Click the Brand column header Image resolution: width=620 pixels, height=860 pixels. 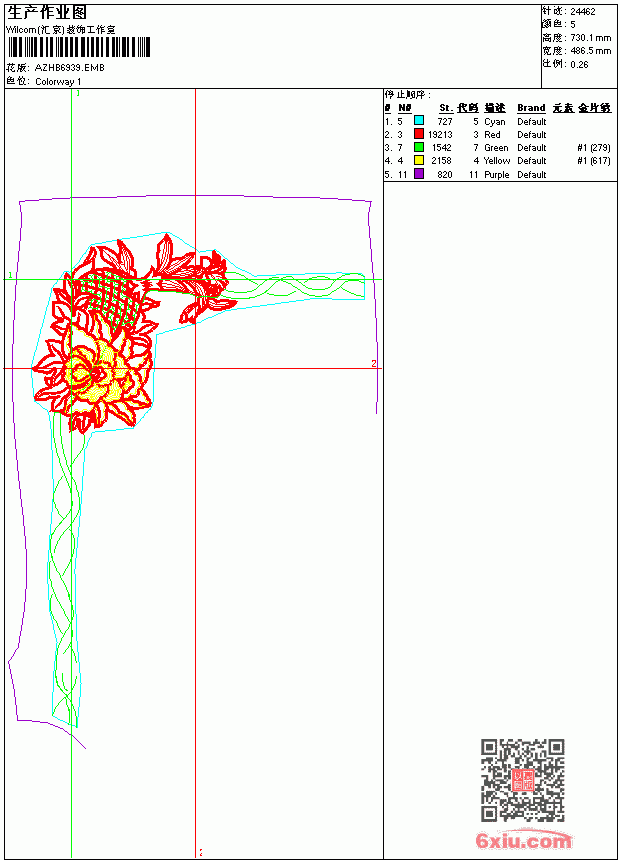pos(531,108)
